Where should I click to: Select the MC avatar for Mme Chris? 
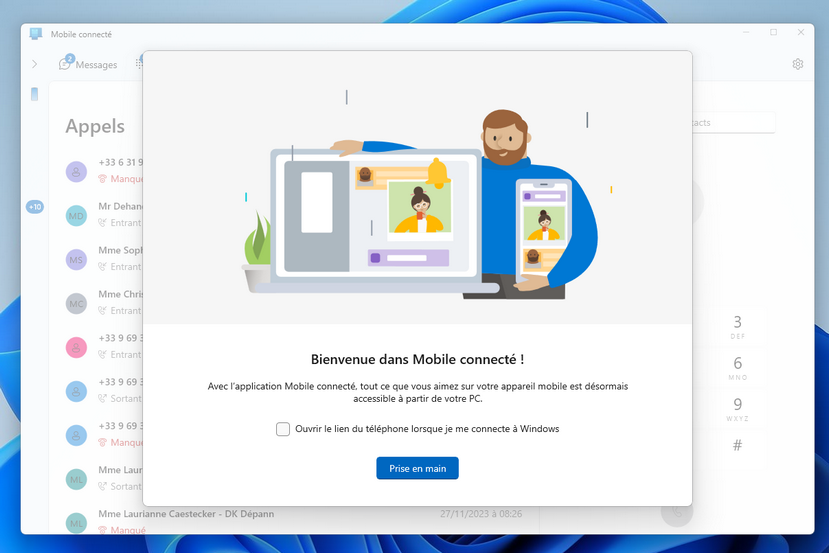[x=76, y=303]
